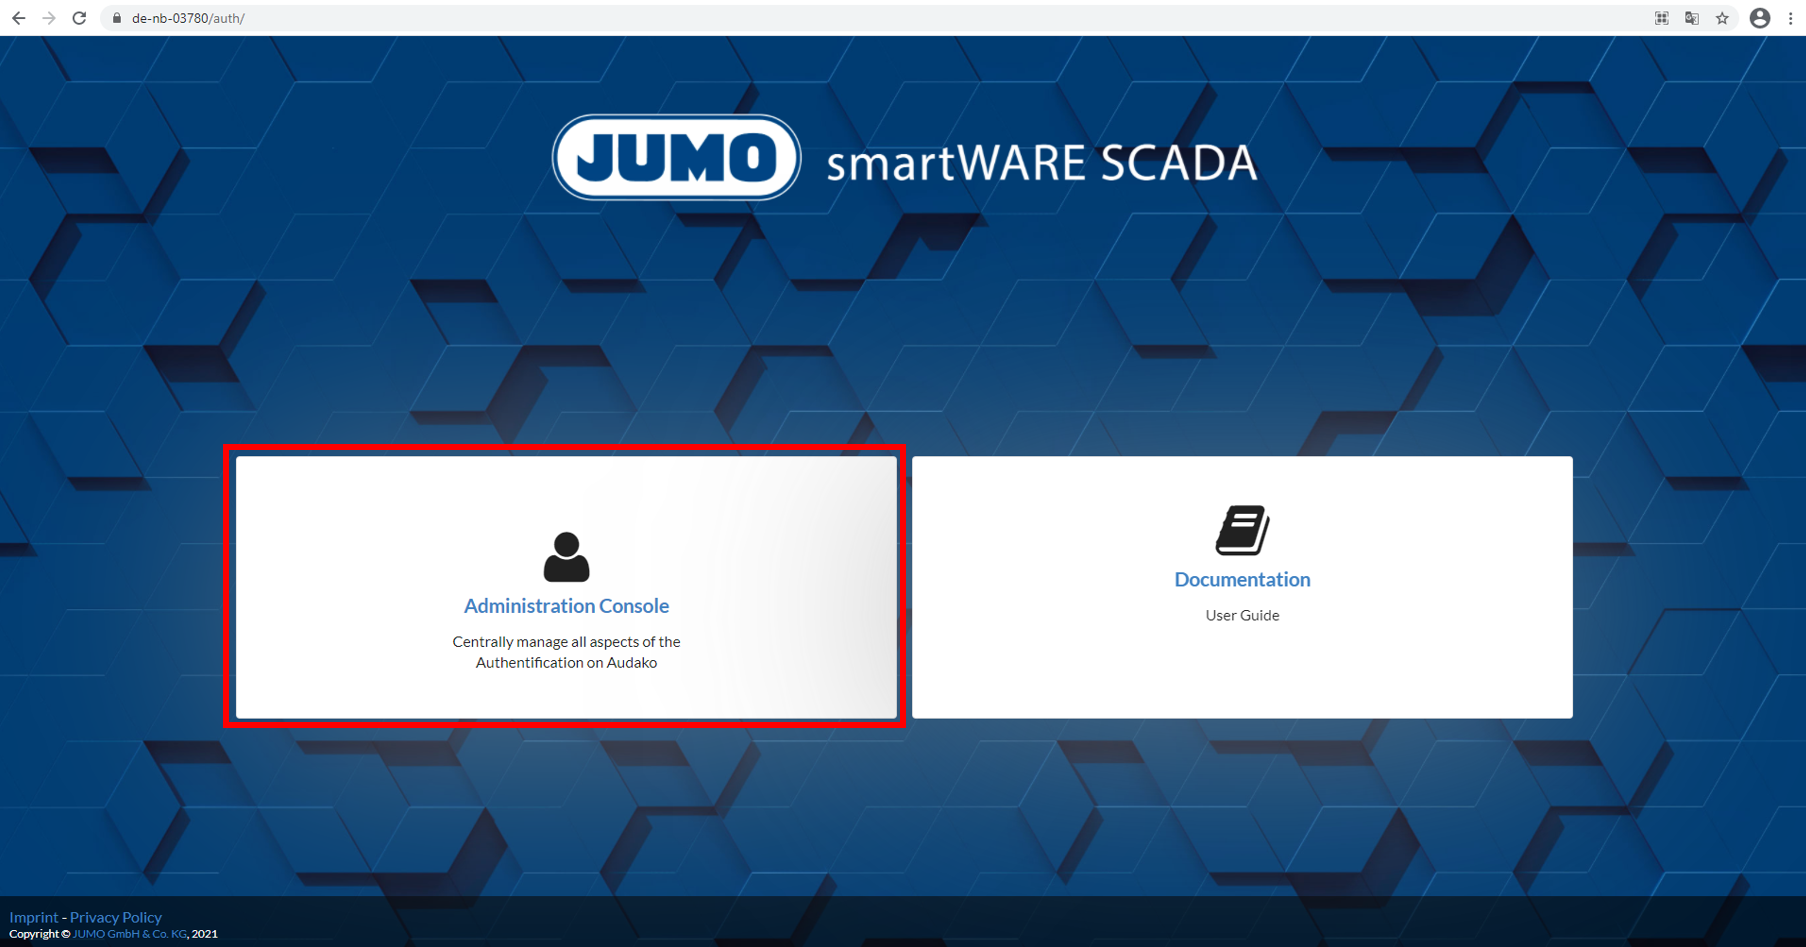This screenshot has height=947, width=1806.
Task: Follow the JUMO GmbH & Co. KG link
Action: tap(130, 934)
